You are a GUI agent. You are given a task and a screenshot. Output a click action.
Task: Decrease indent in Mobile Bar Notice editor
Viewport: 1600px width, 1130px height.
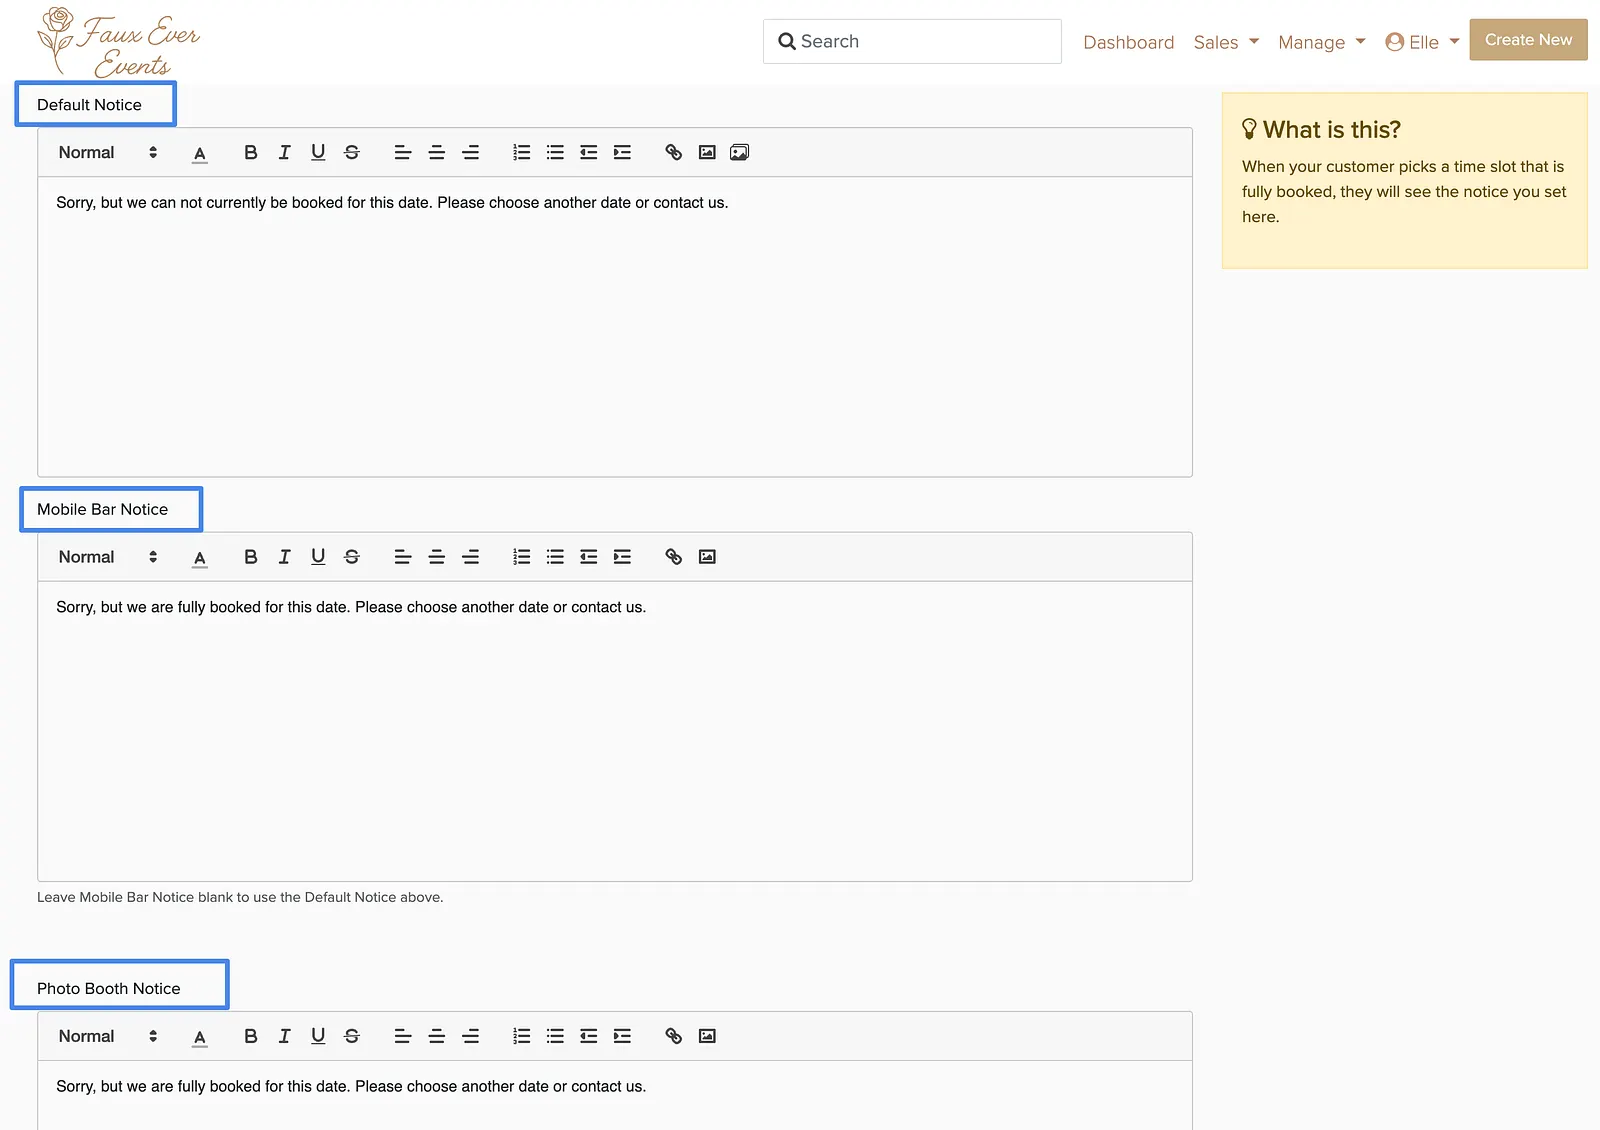pos(589,557)
